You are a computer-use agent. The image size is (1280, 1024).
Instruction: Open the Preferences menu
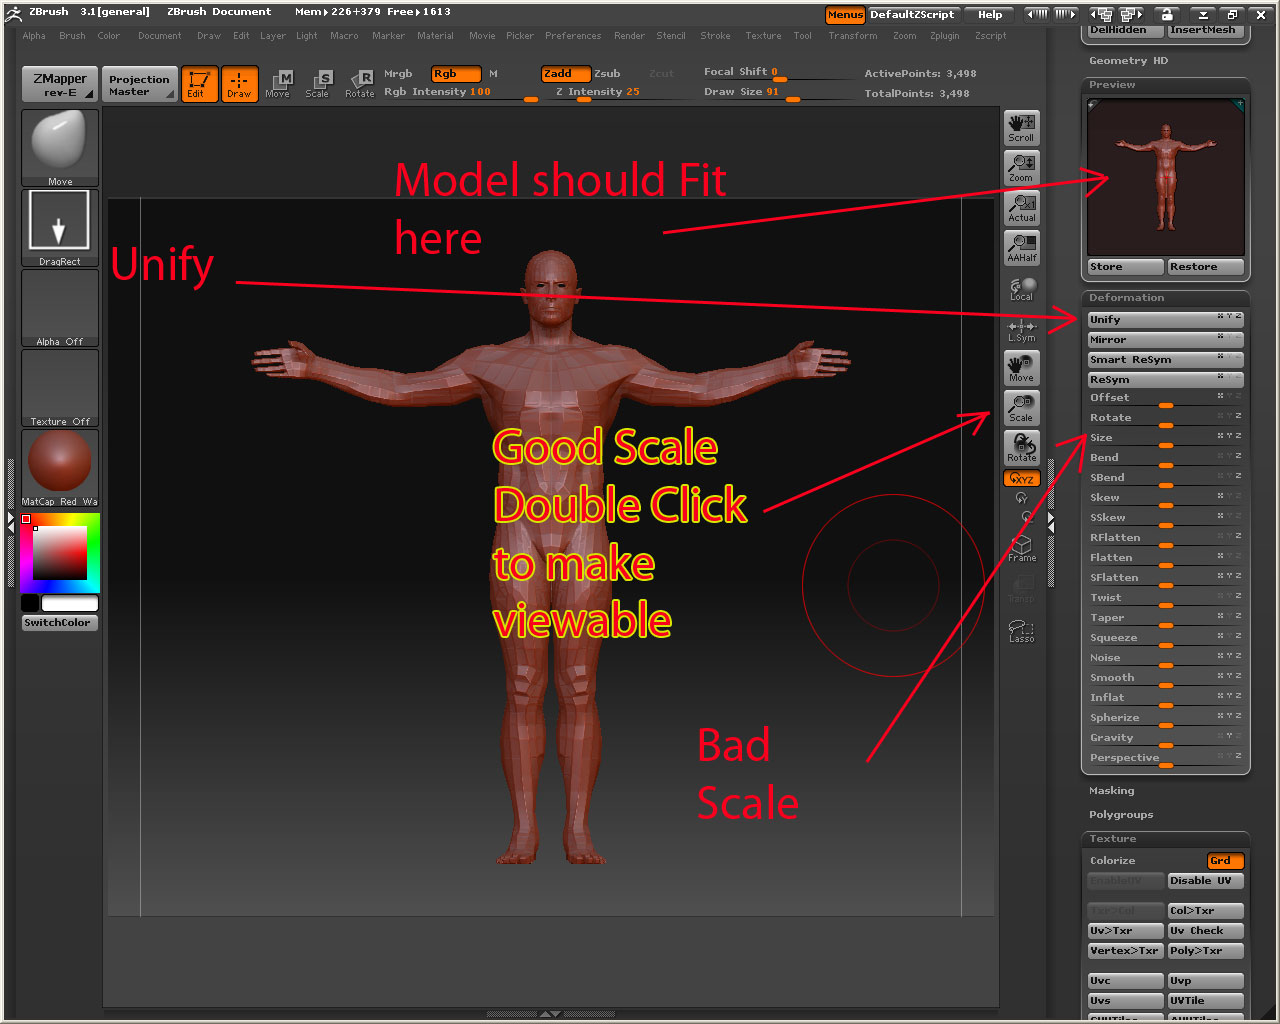pyautogui.click(x=572, y=36)
